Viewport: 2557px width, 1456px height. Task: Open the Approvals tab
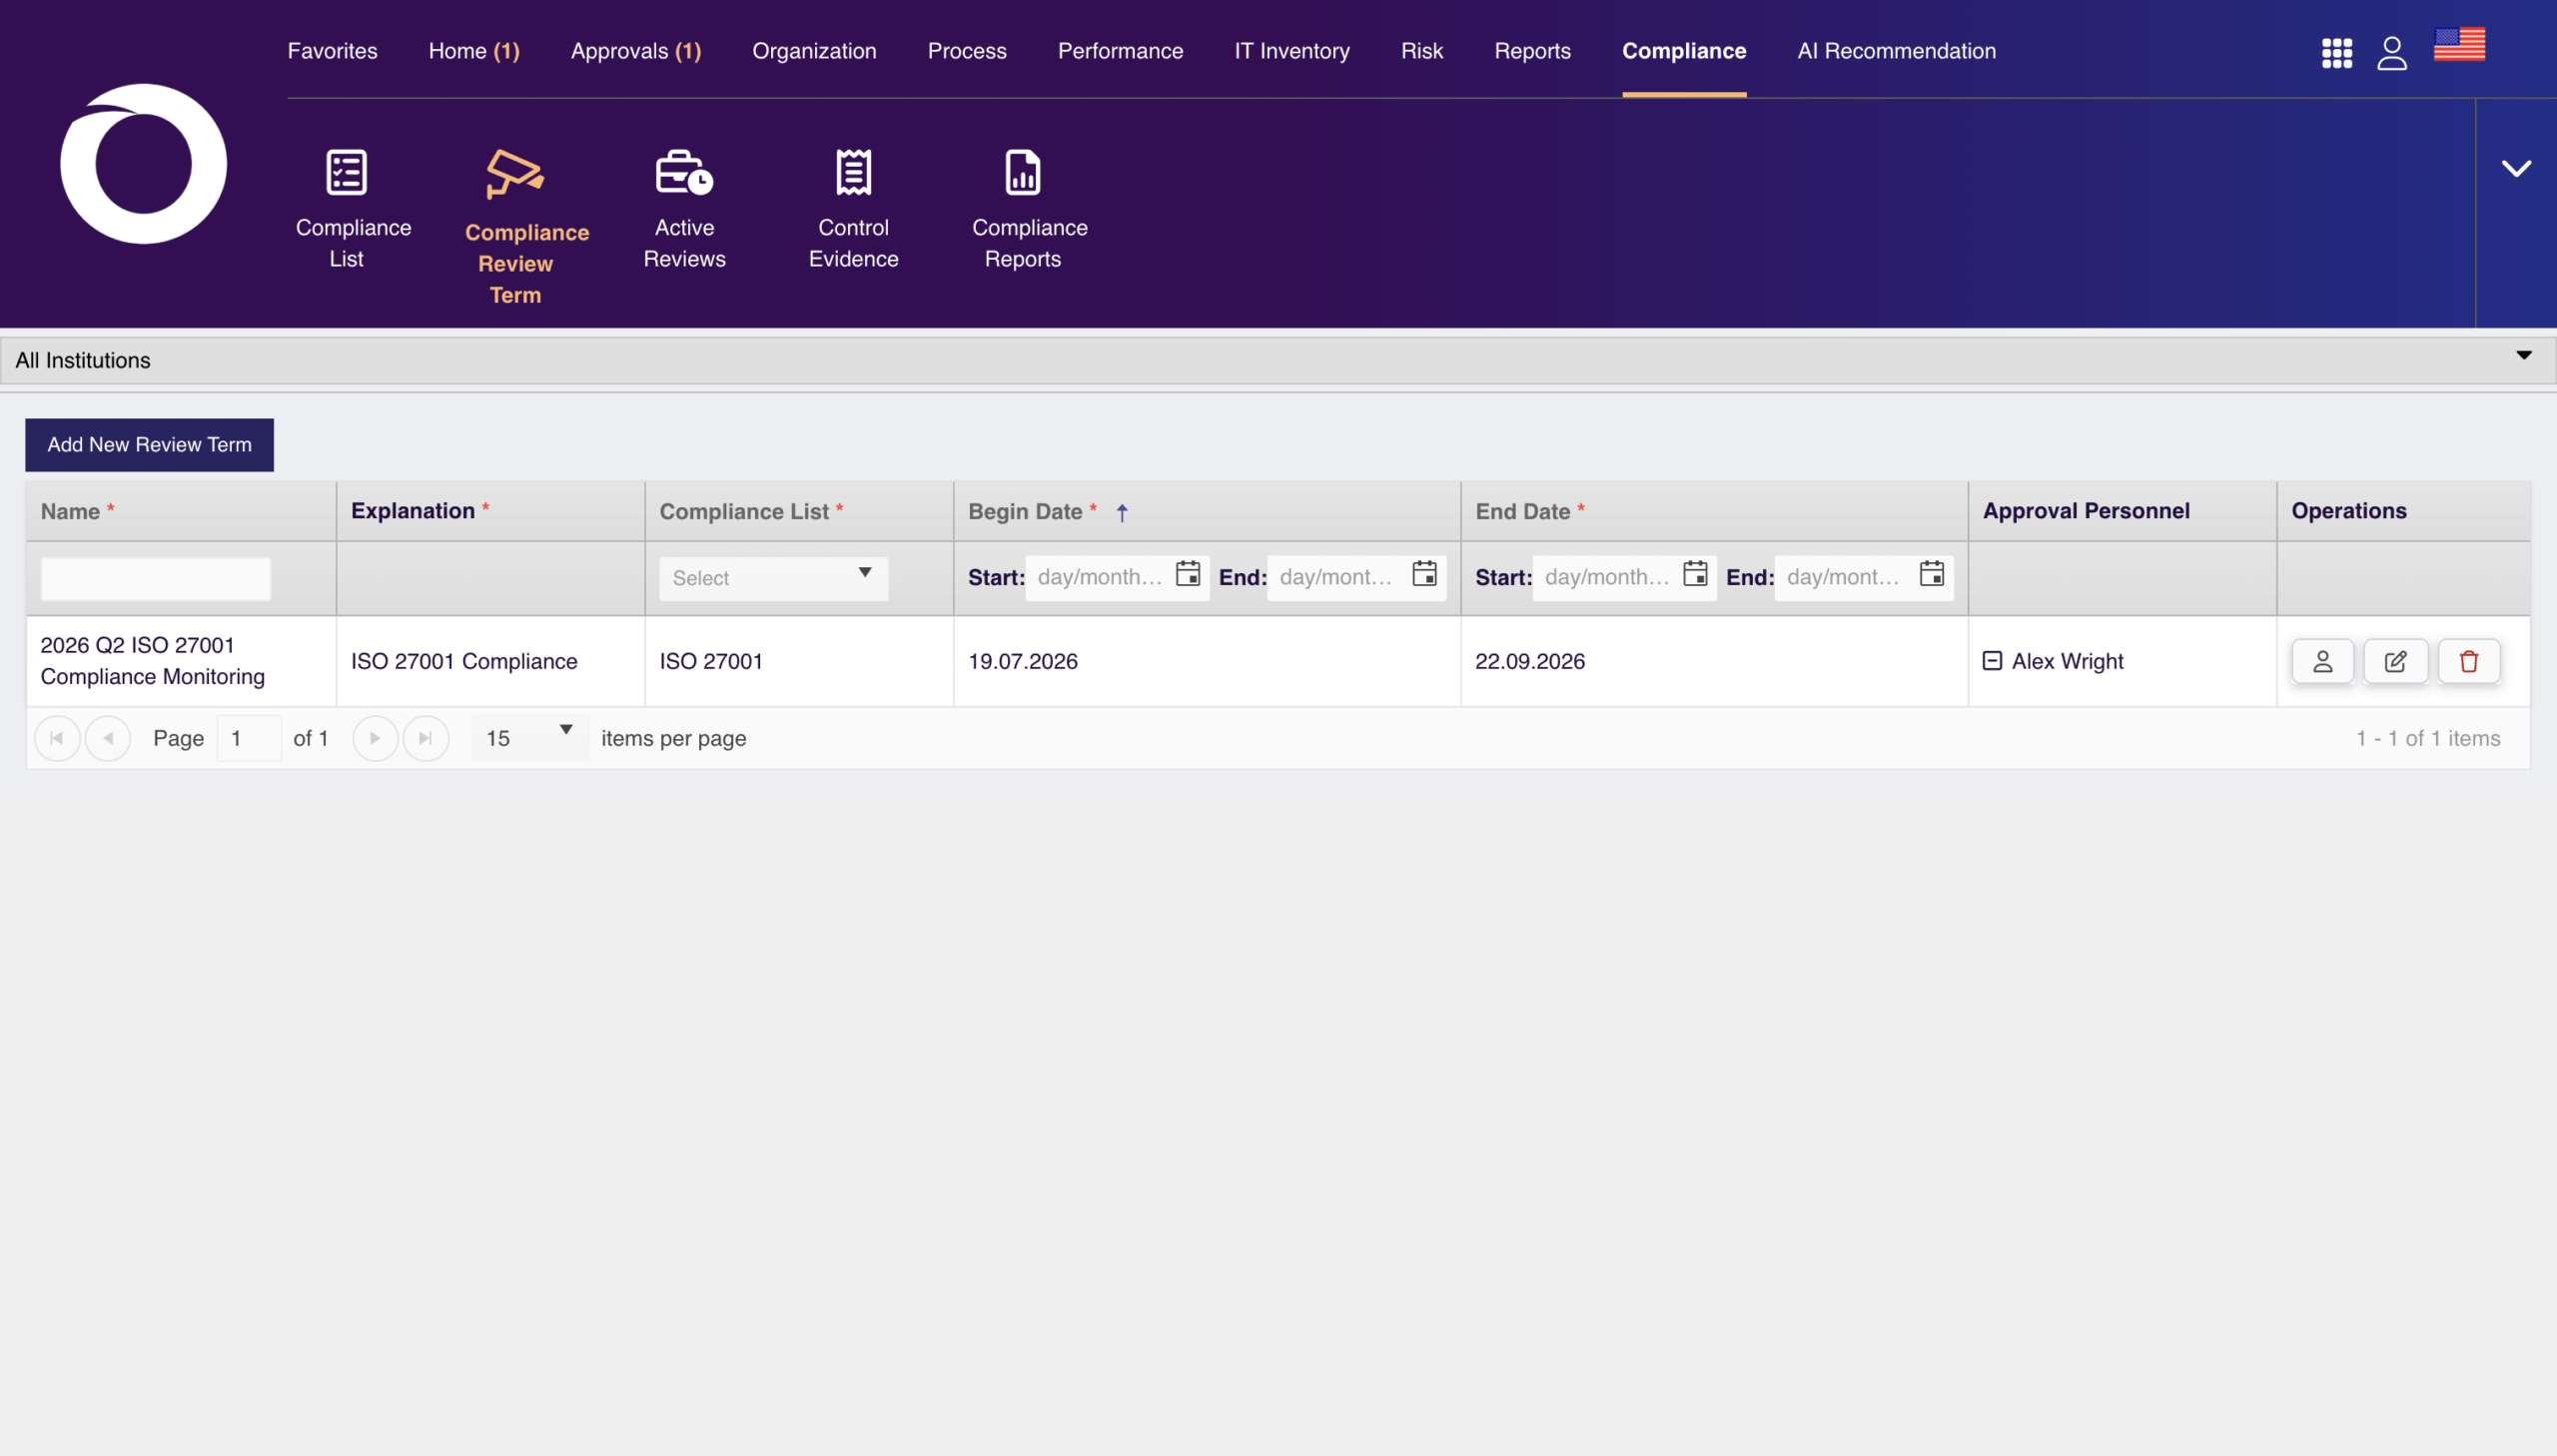click(x=636, y=51)
